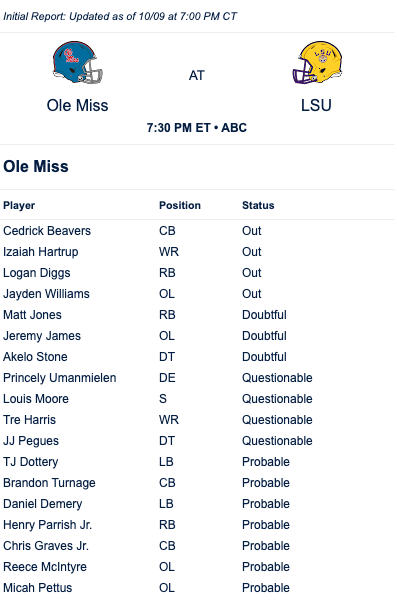Viewport: 397px width, 609px height.
Task: Click the Status column header
Action: coord(258,205)
